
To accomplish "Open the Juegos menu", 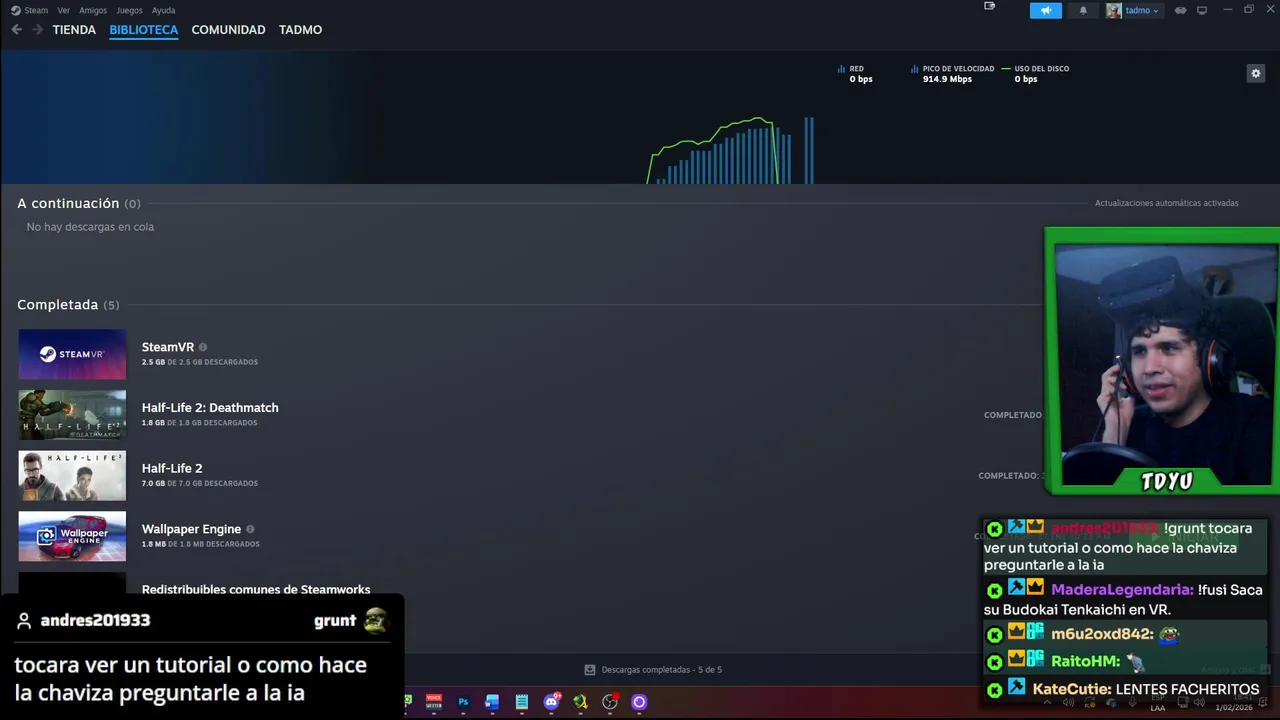I will [129, 10].
